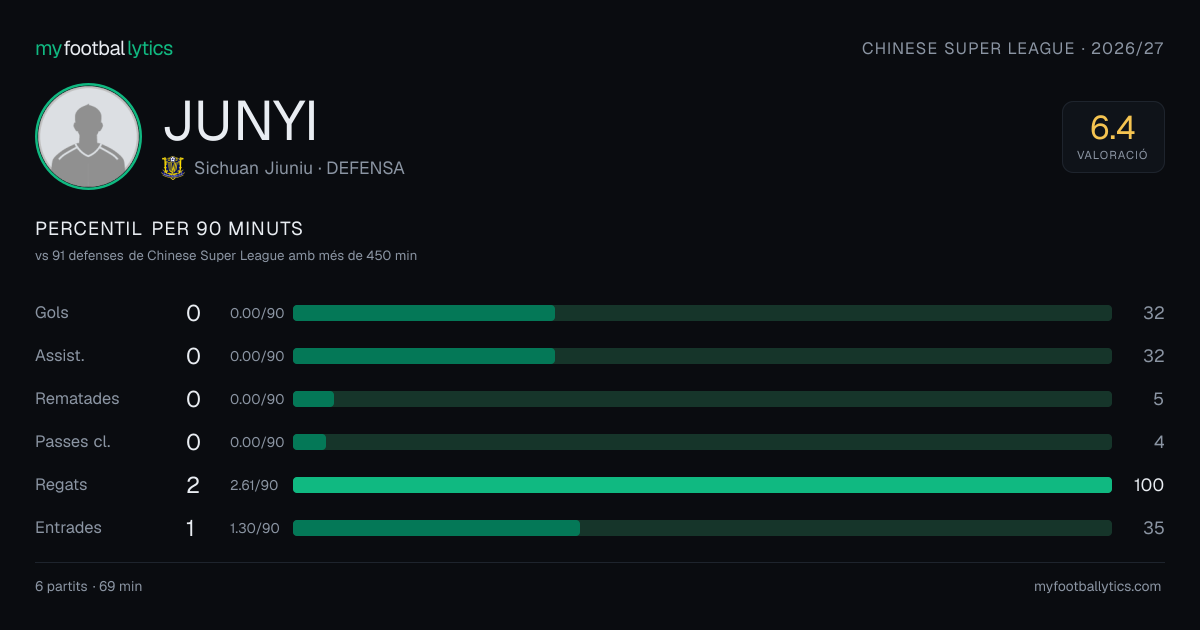Image resolution: width=1200 pixels, height=630 pixels.
Task: Click the Rematades stat label
Action: (x=77, y=399)
